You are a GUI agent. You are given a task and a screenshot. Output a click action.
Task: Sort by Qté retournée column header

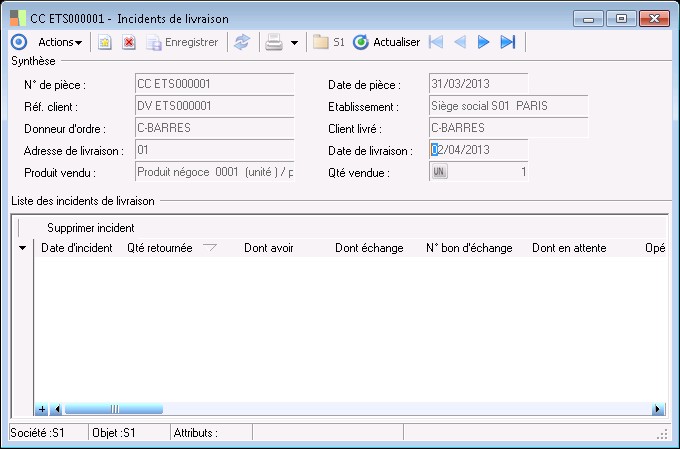[x=160, y=248]
